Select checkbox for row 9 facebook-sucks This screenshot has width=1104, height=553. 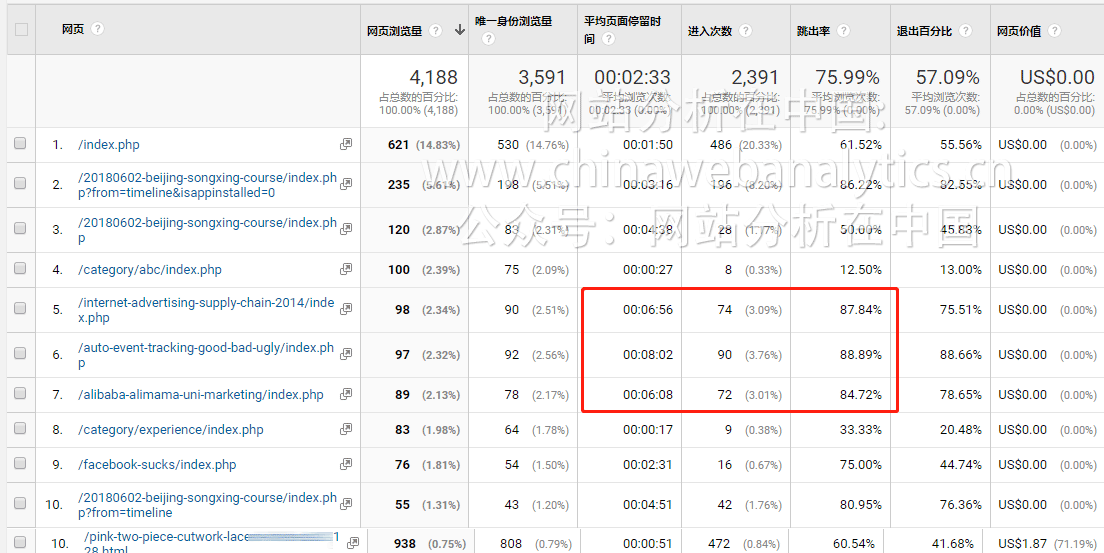(x=20, y=464)
